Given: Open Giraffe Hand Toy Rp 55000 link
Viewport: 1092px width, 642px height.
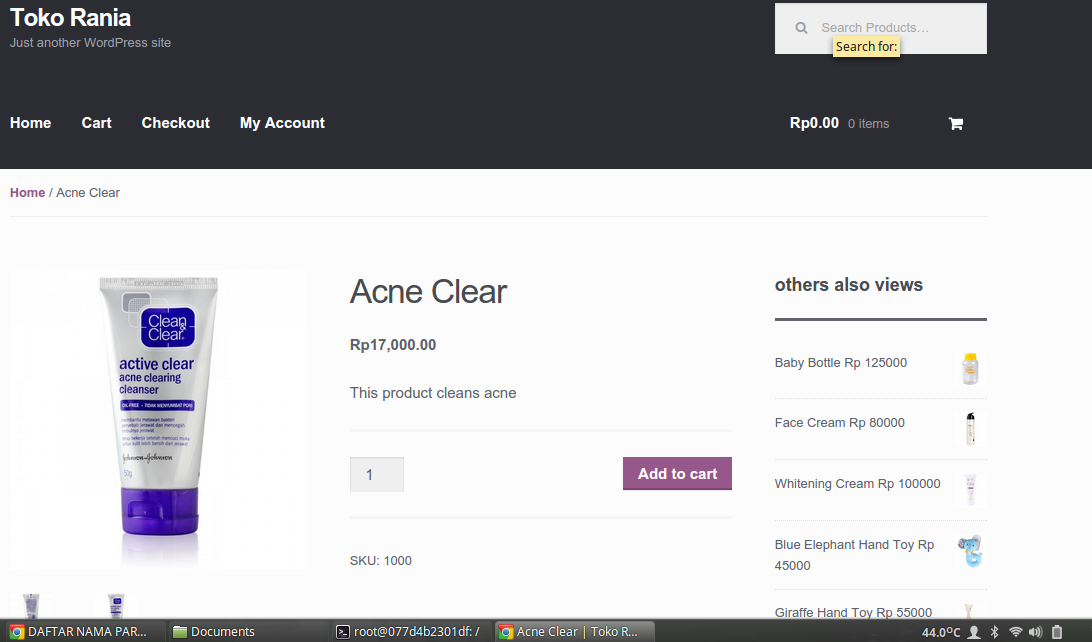Looking at the screenshot, I should pyautogui.click(x=853, y=612).
